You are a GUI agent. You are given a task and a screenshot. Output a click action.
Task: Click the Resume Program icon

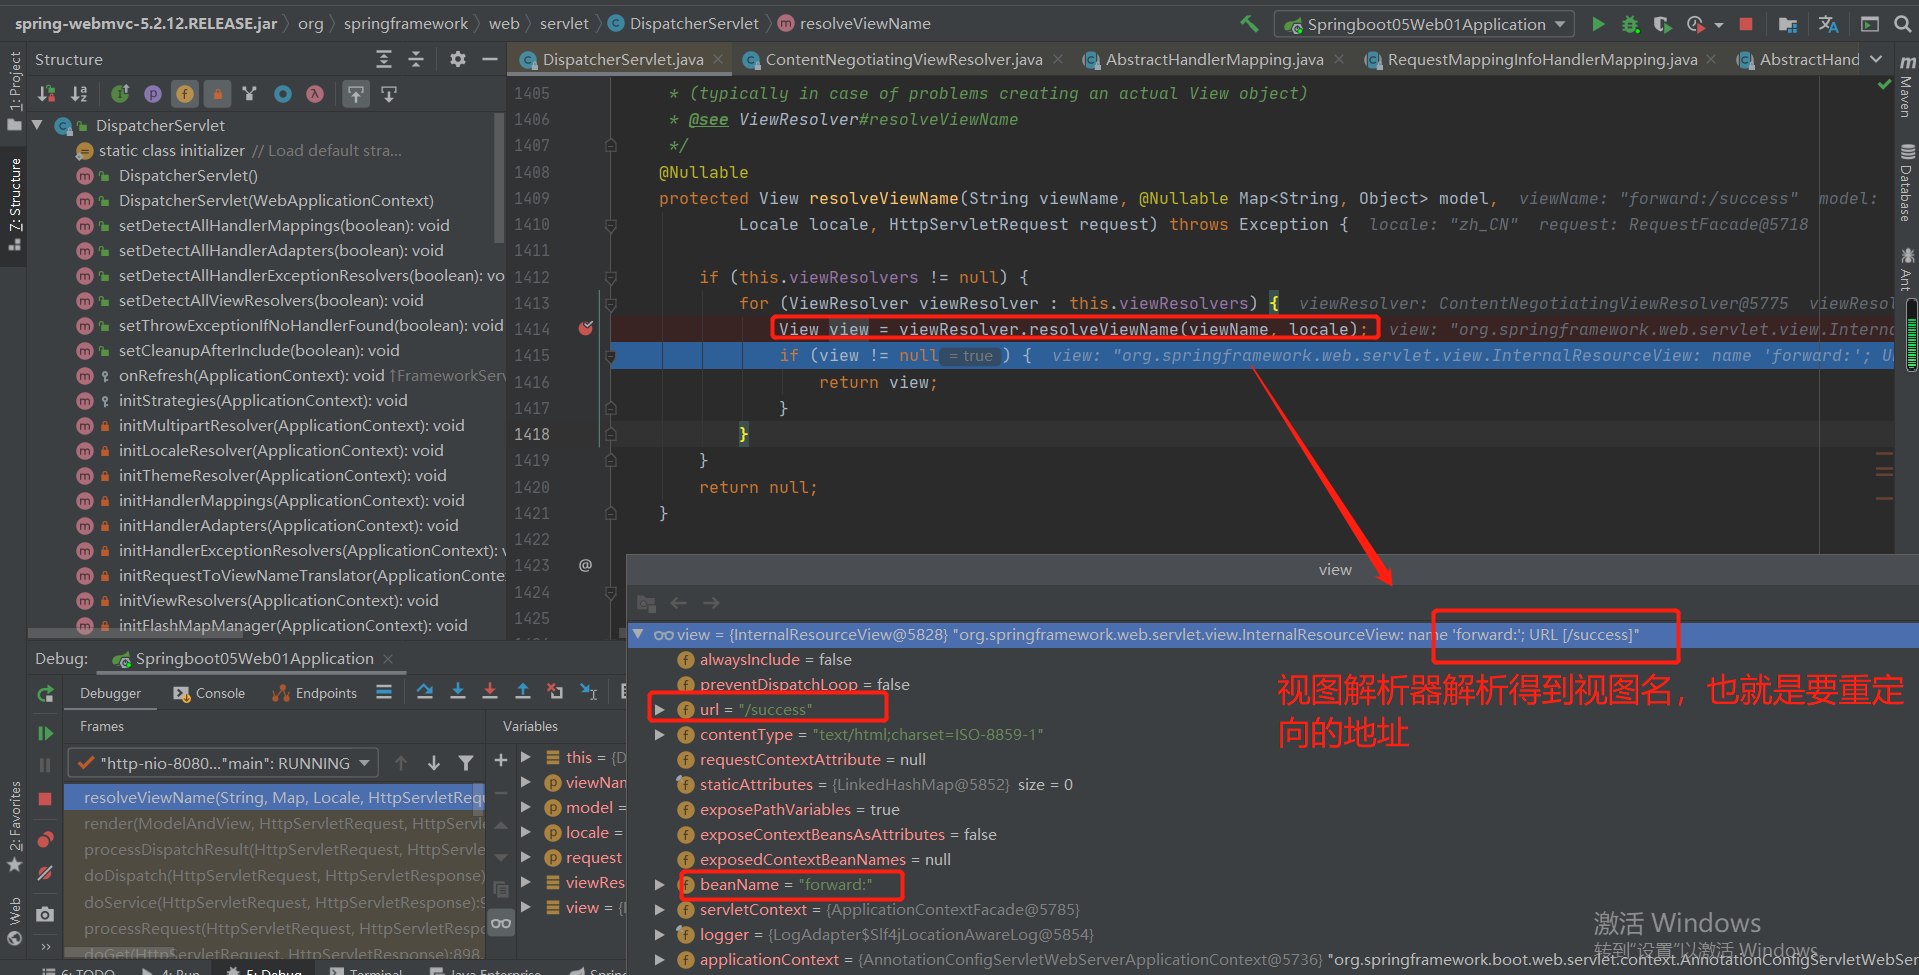(x=45, y=733)
